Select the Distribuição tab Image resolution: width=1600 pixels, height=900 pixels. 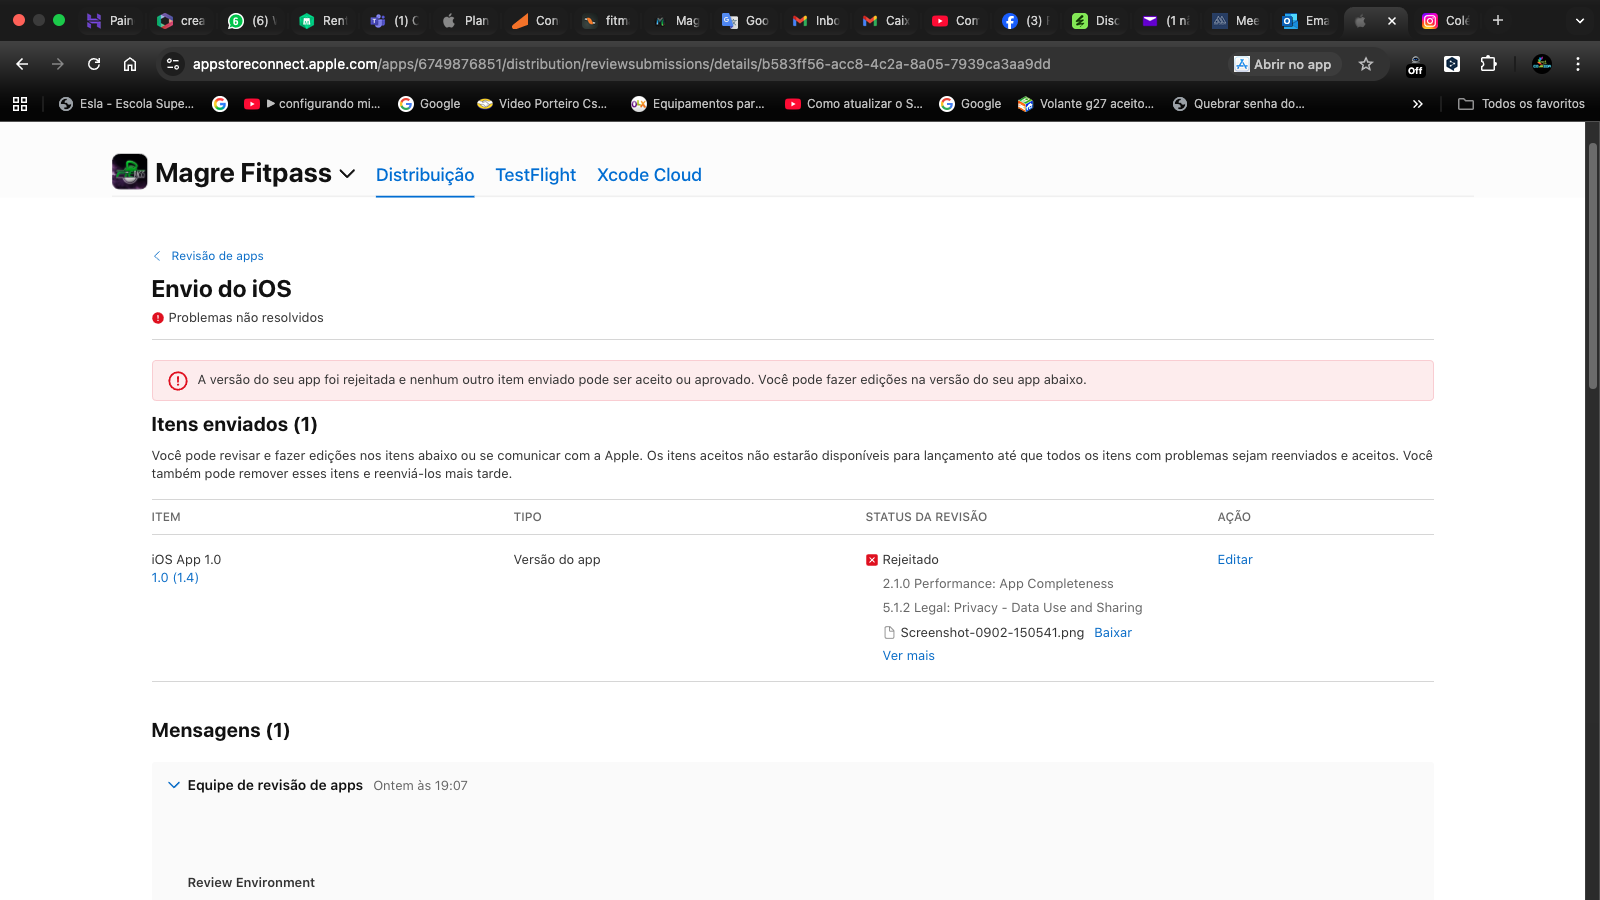click(x=425, y=175)
